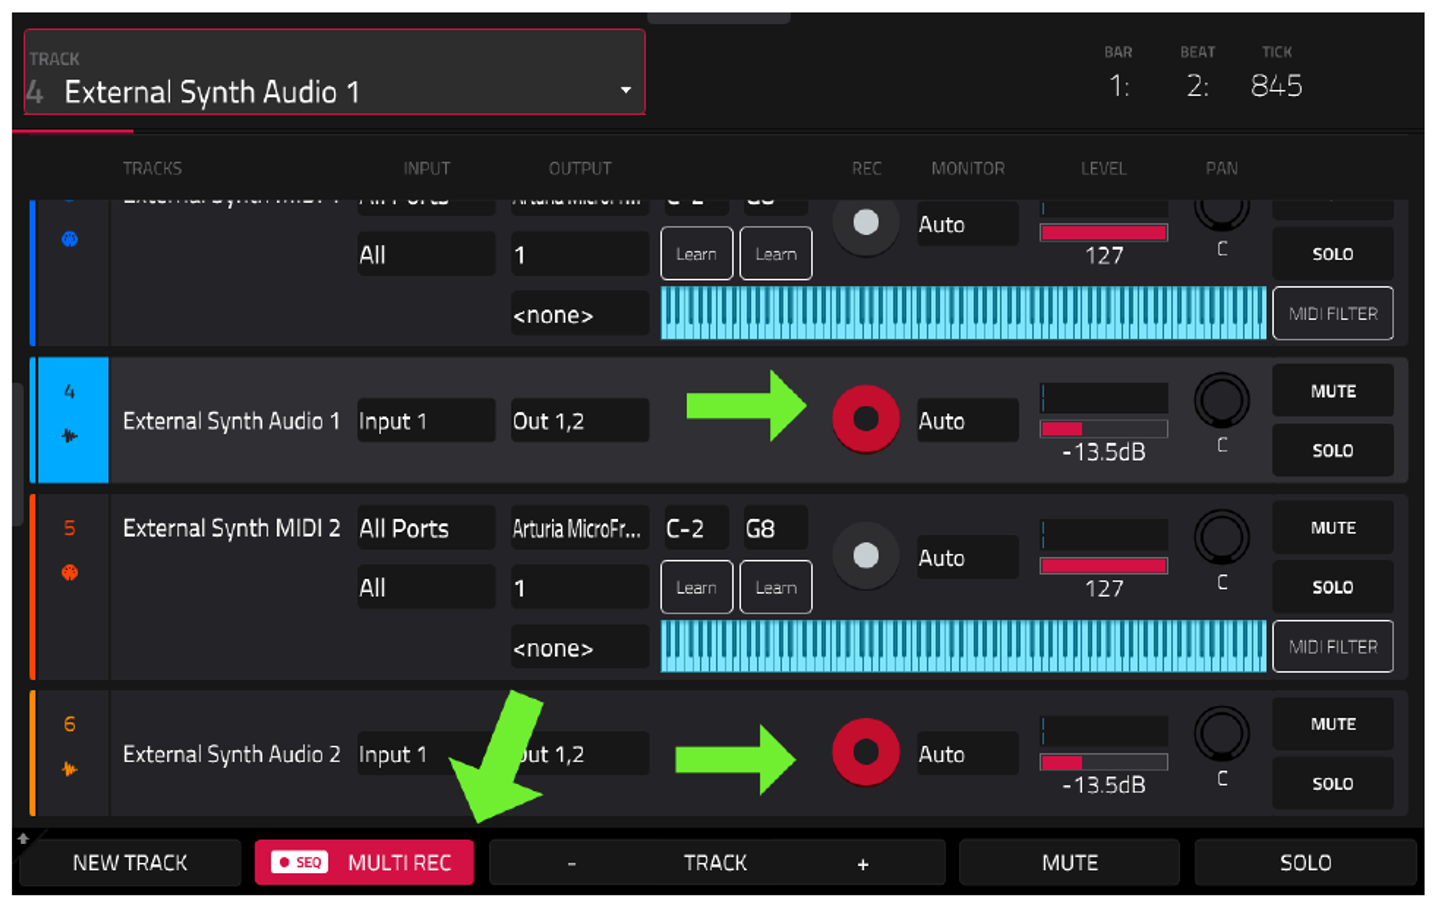
Task: Click first Learn button on External Synth MIDI 2
Action: click(x=696, y=587)
